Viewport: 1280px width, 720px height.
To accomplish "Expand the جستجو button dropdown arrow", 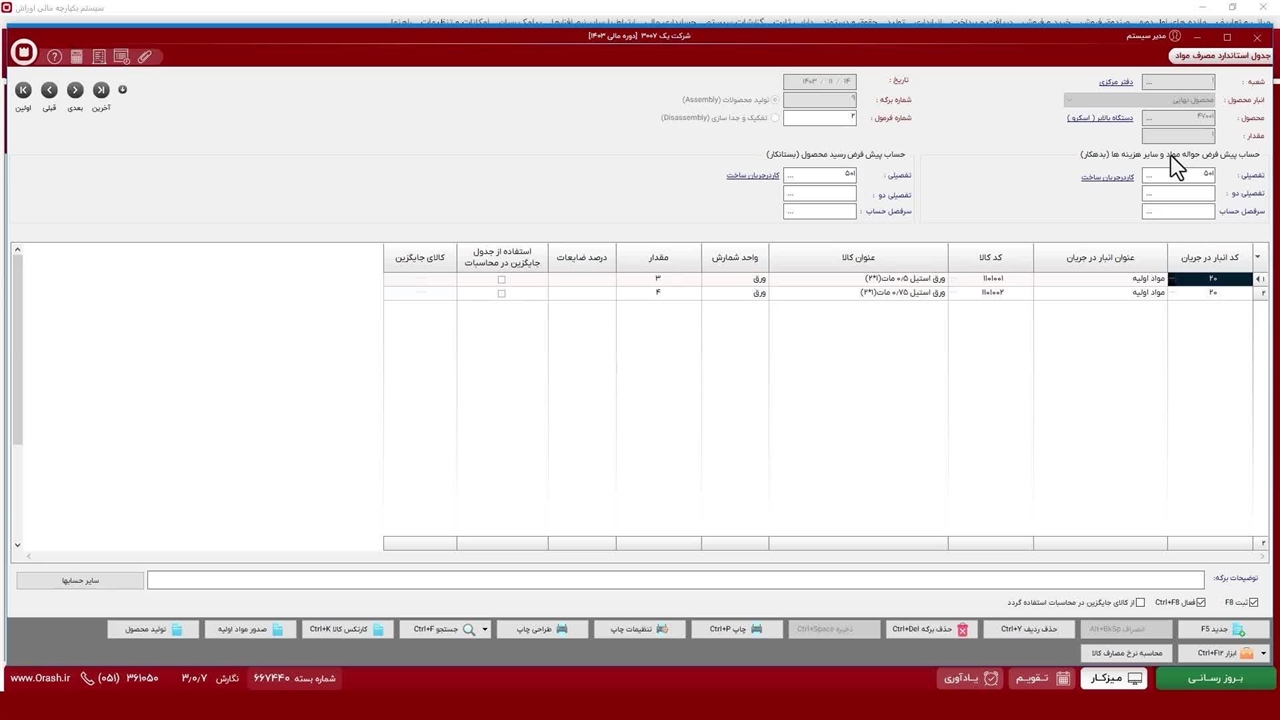I will coord(485,630).
